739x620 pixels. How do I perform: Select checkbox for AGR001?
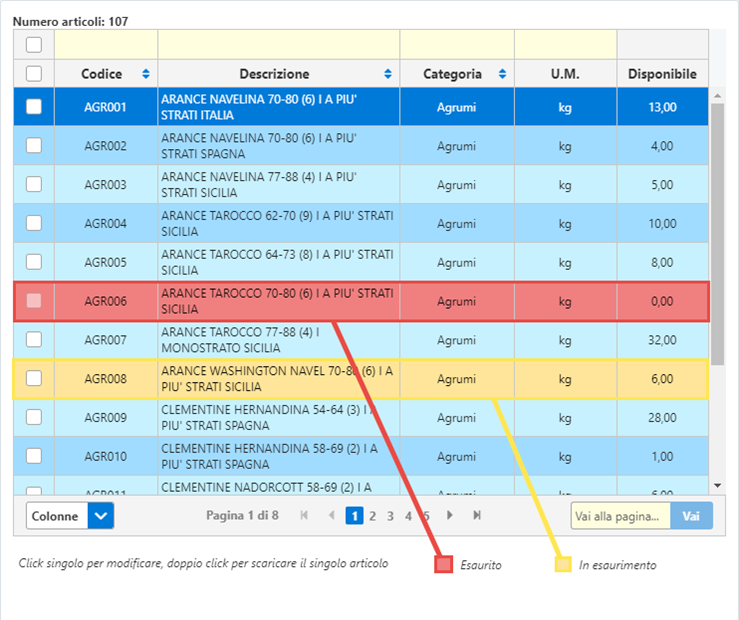(x=34, y=107)
